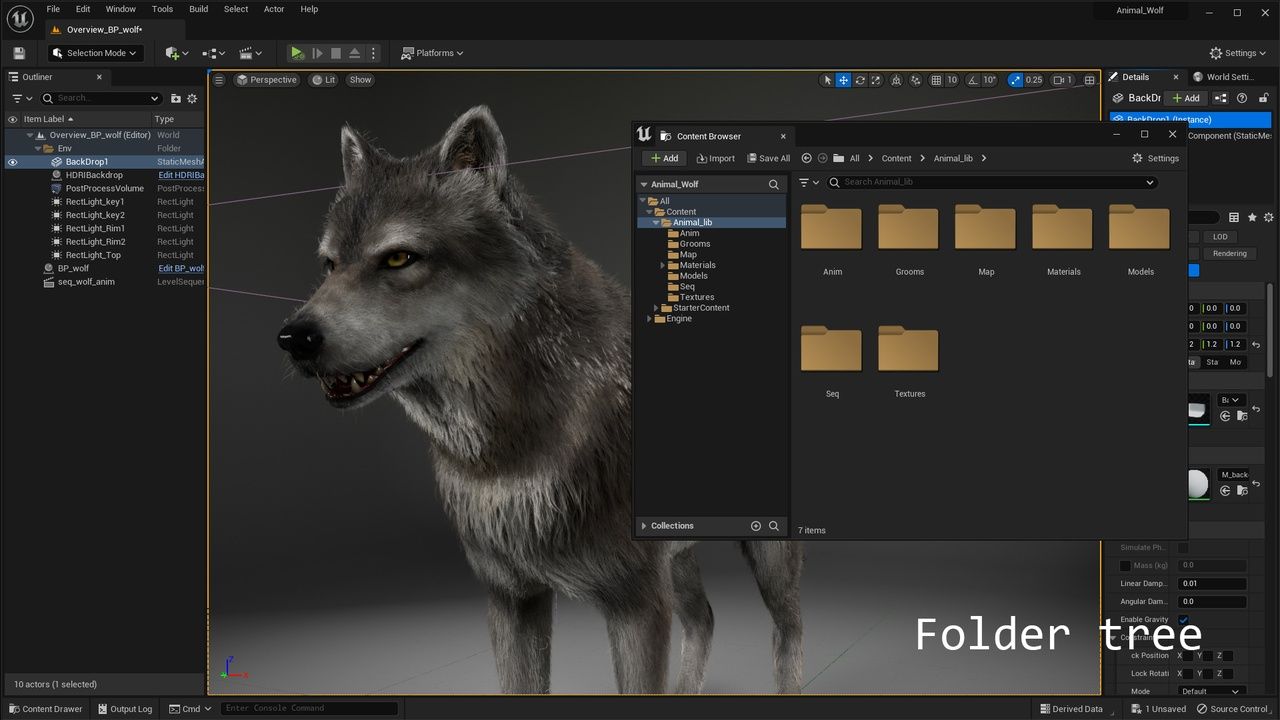Click Import button in Content Browser
This screenshot has width=1280, height=720.
click(x=716, y=158)
